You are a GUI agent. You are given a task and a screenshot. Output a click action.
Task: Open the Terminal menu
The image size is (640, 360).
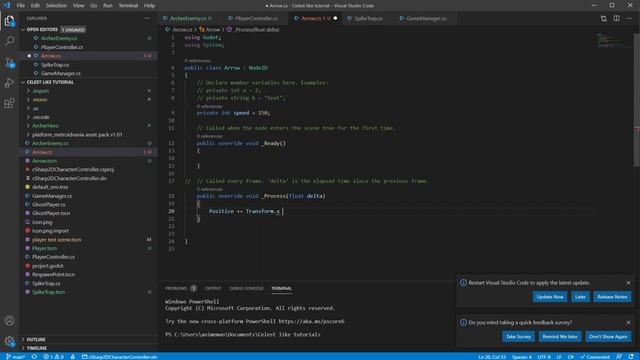[128, 5]
